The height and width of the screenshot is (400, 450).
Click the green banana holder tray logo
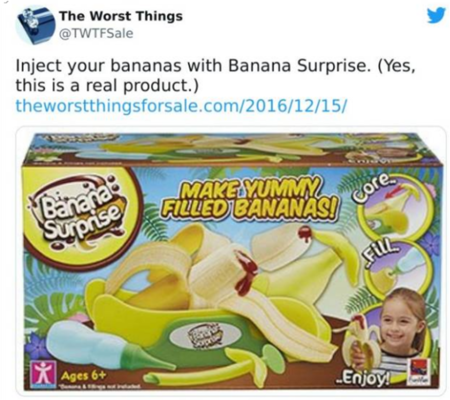click(205, 336)
